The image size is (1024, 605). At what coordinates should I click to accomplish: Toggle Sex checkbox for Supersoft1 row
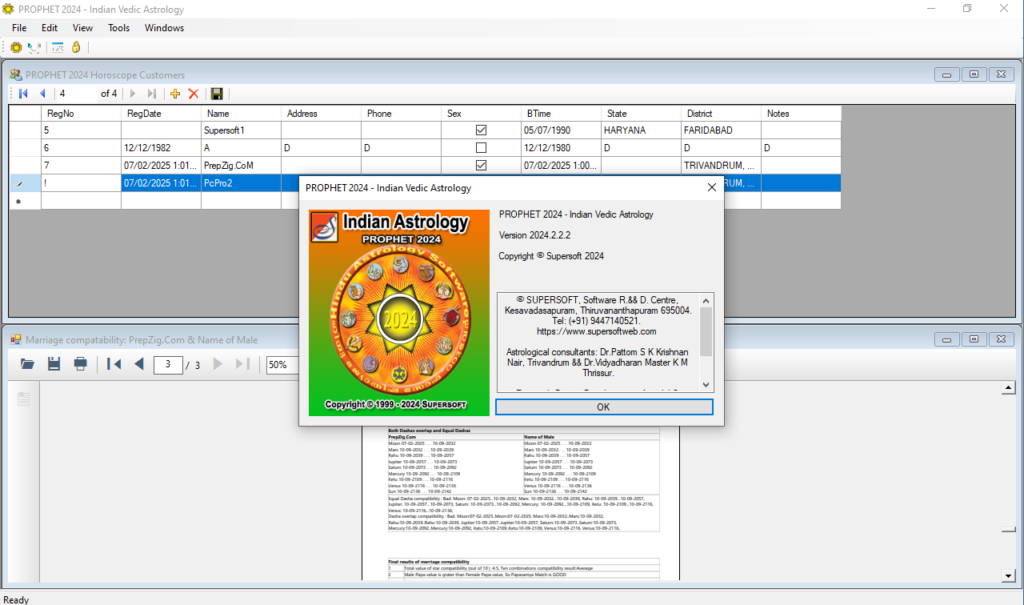481,130
